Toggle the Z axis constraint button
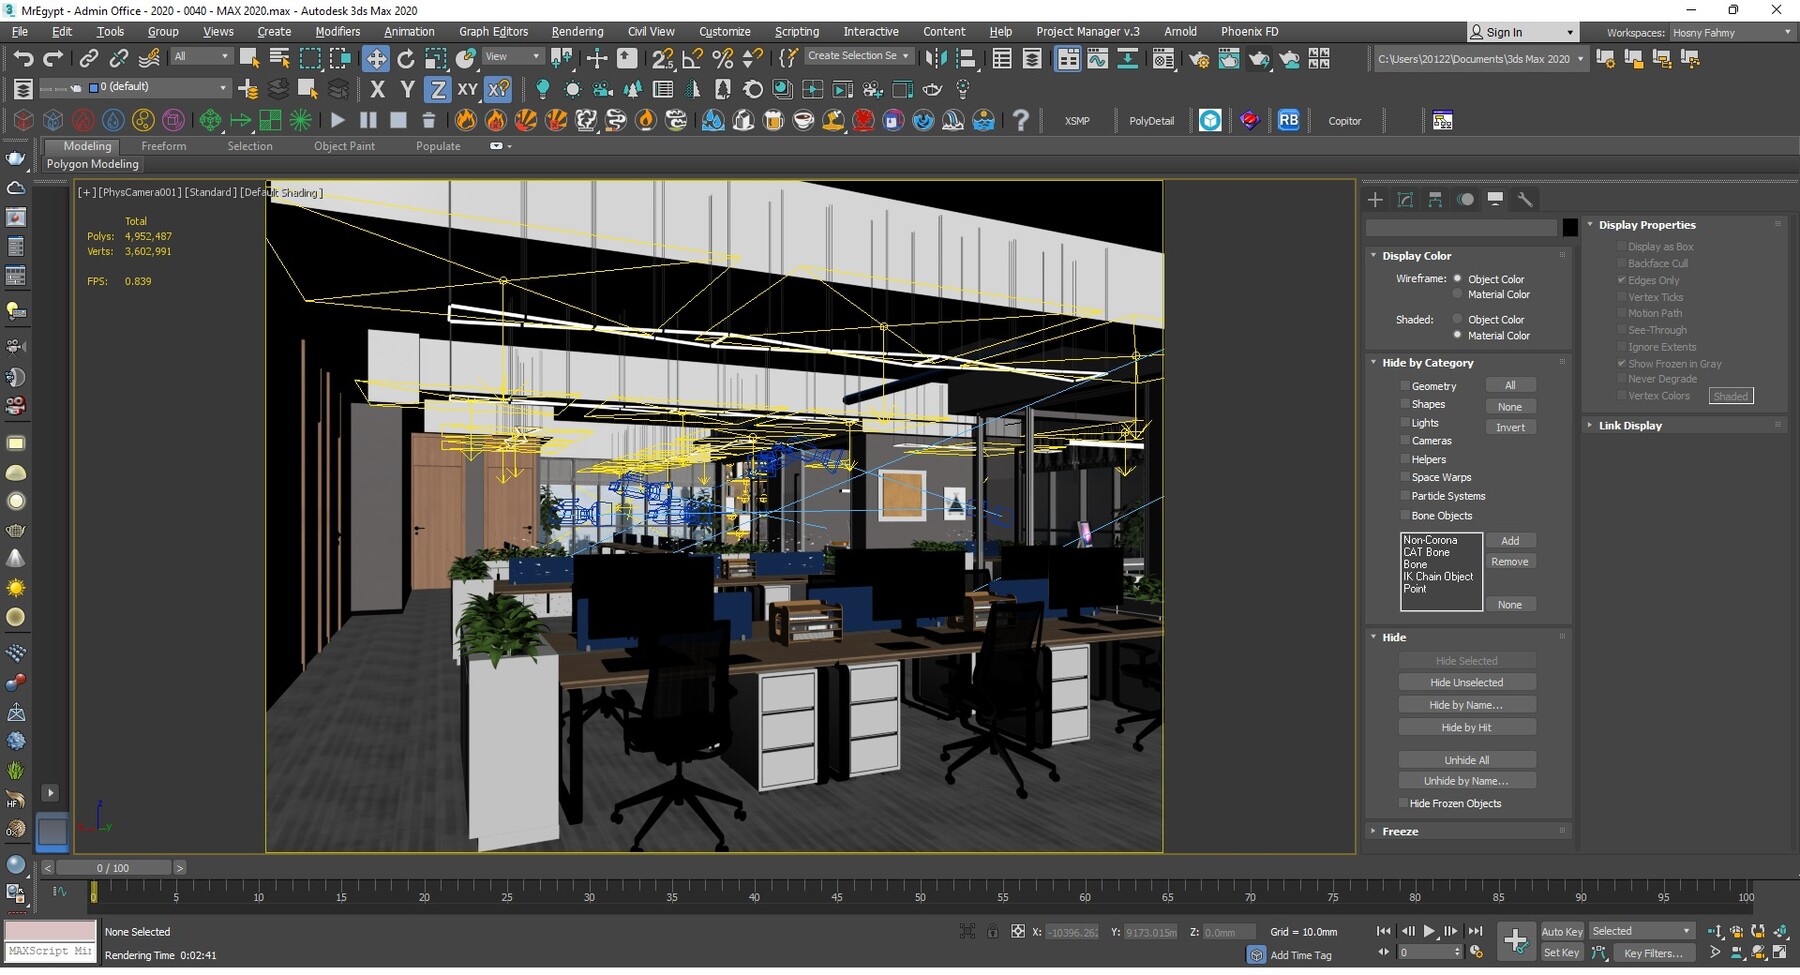This screenshot has width=1800, height=975. pos(438,89)
